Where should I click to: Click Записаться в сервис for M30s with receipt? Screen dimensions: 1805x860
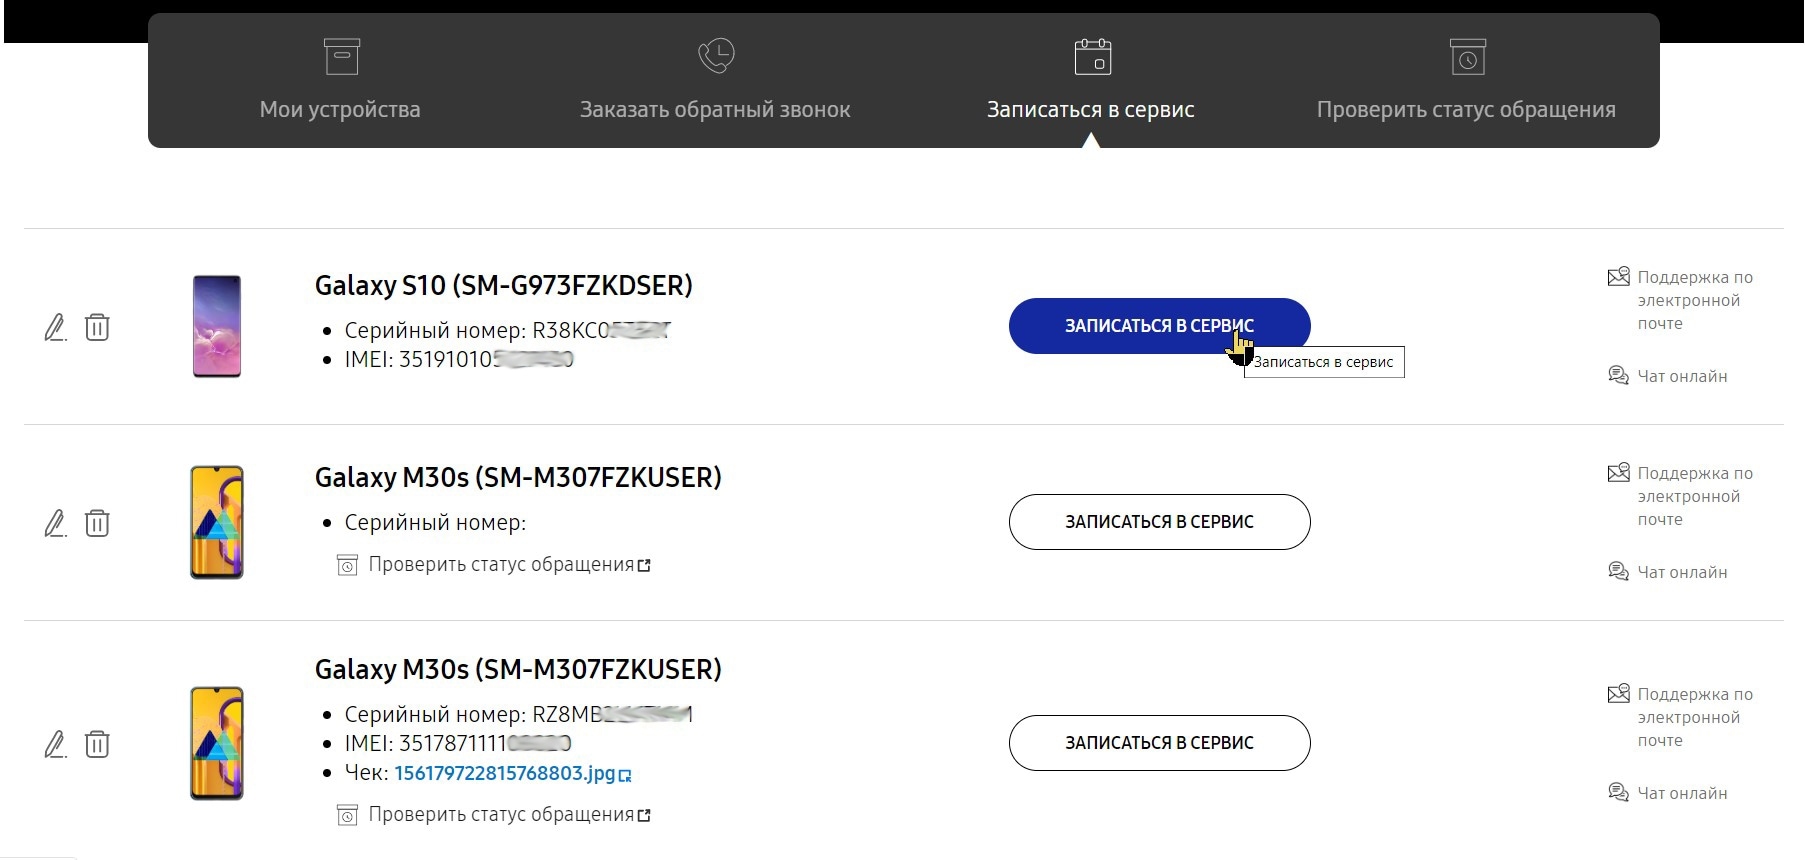[x=1159, y=743]
